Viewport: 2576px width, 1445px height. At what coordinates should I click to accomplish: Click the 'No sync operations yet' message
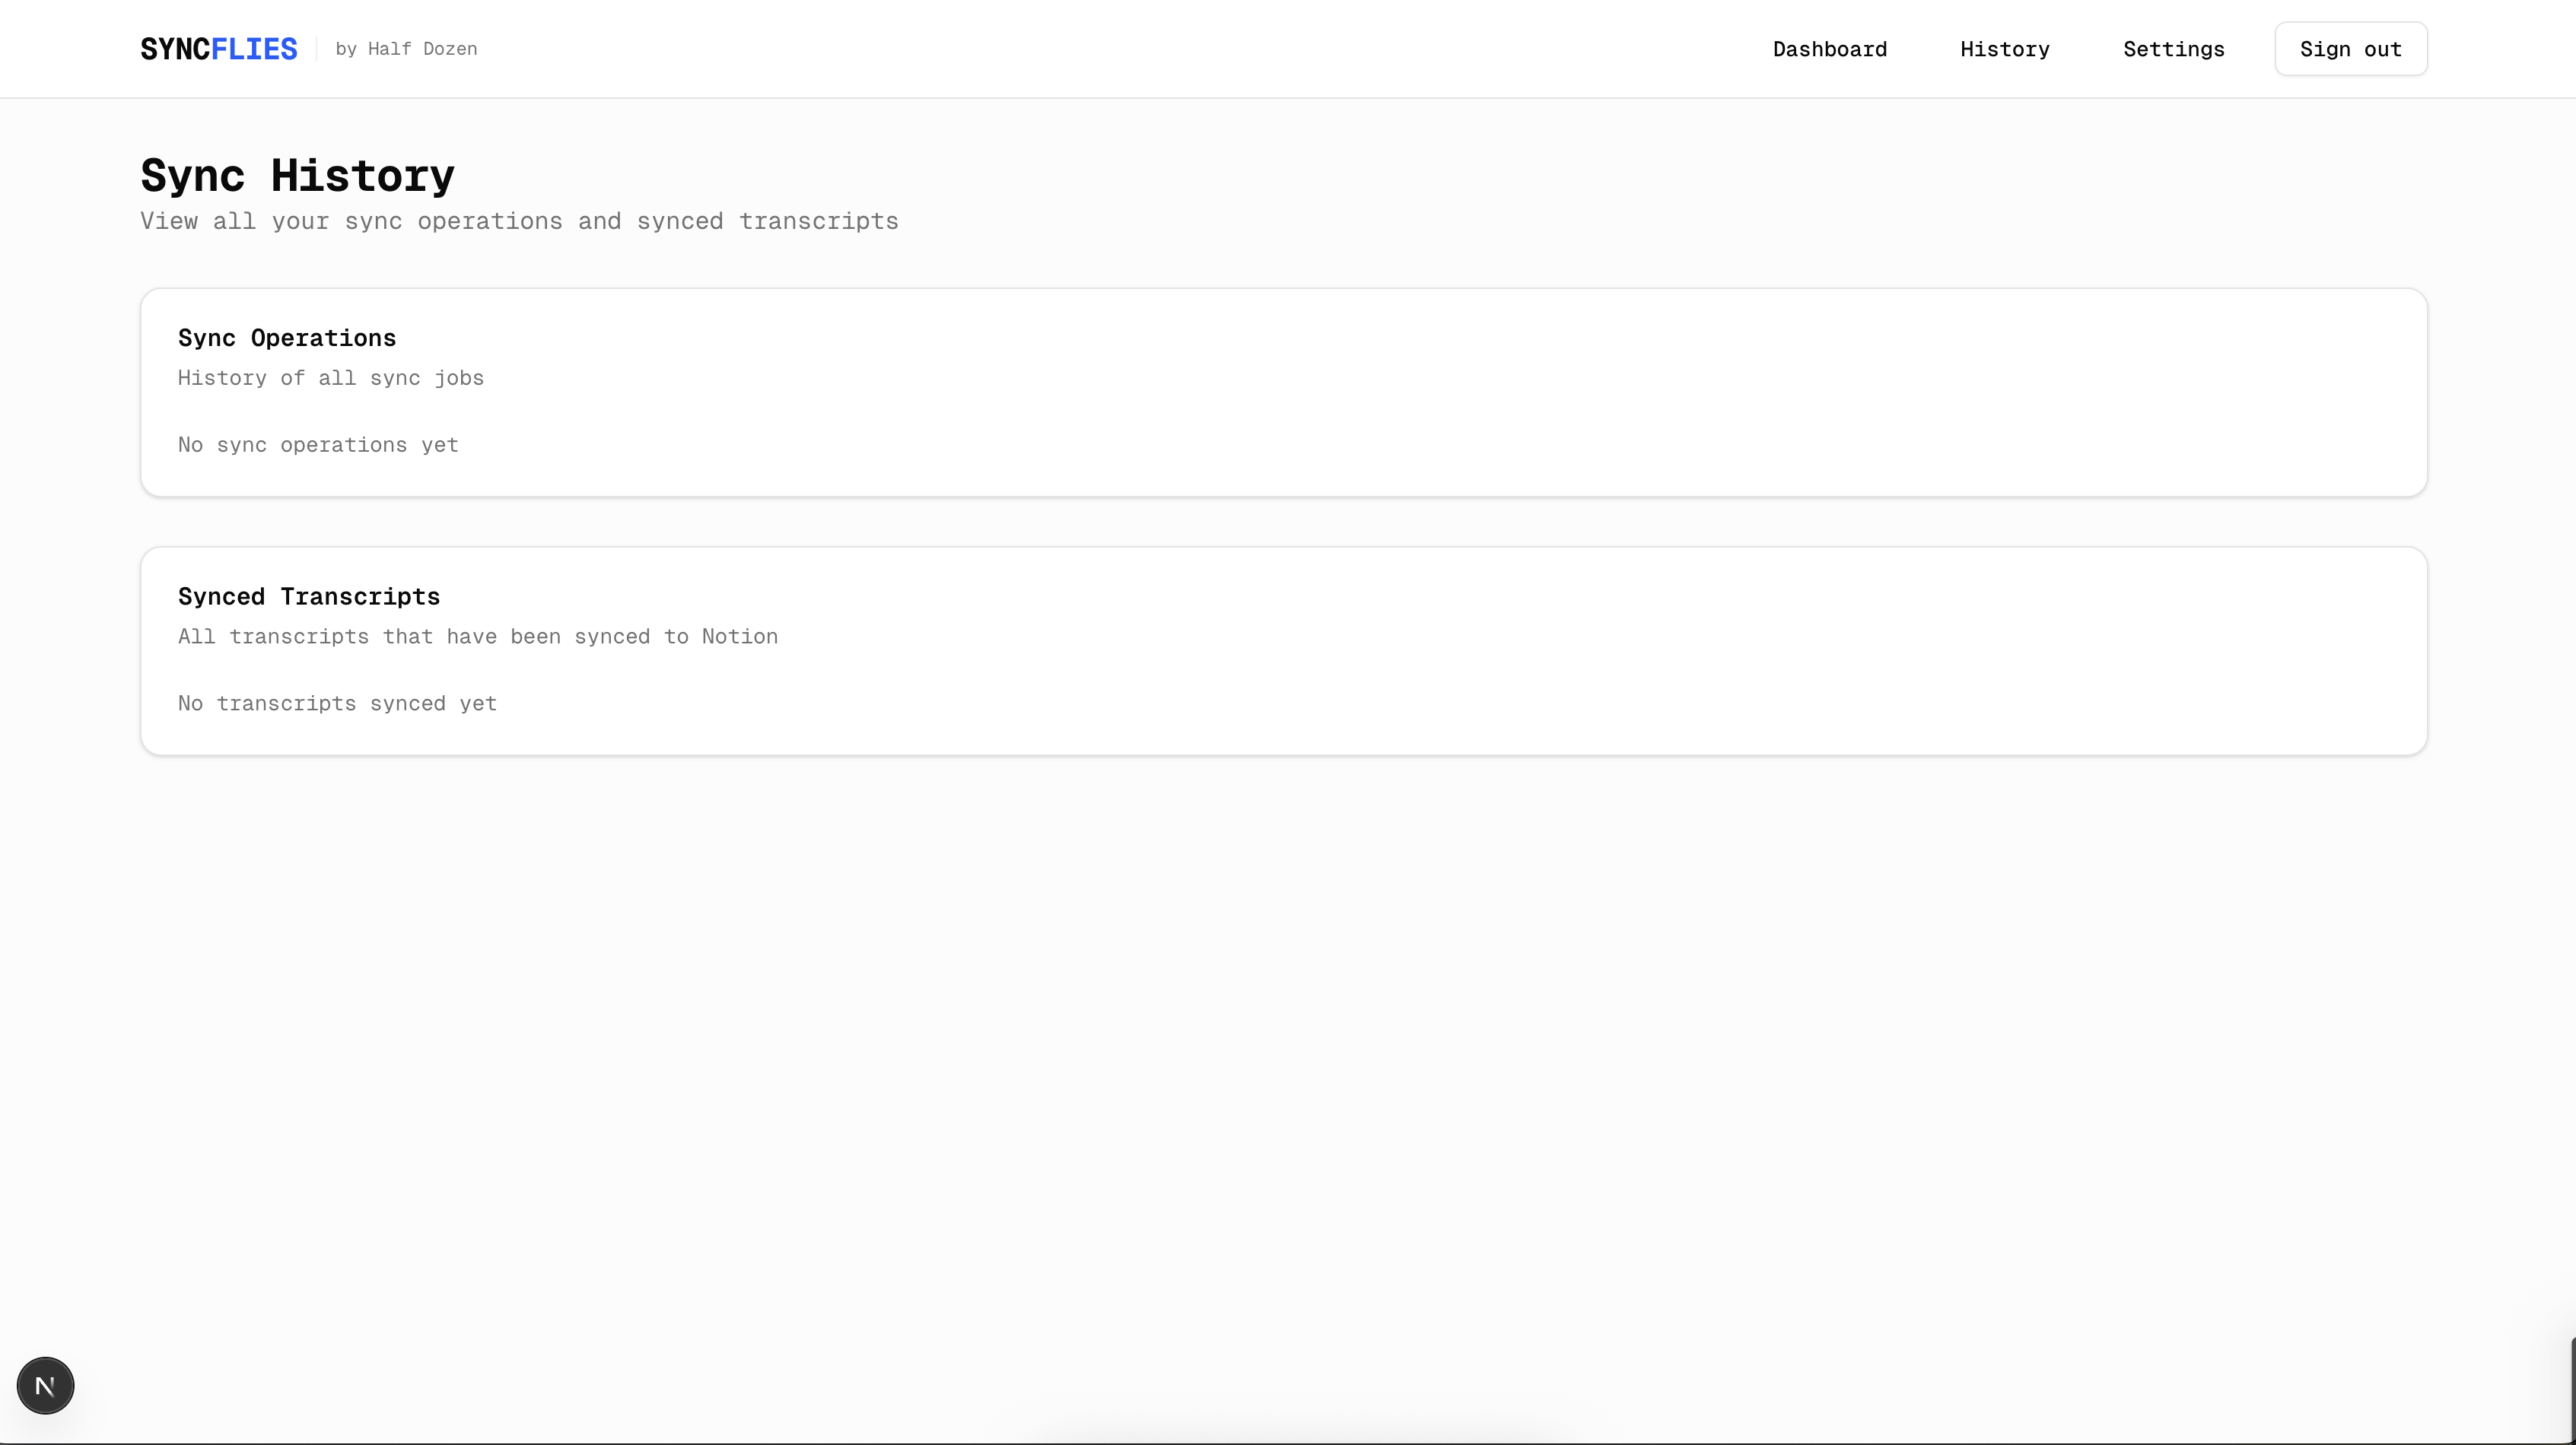coord(317,445)
